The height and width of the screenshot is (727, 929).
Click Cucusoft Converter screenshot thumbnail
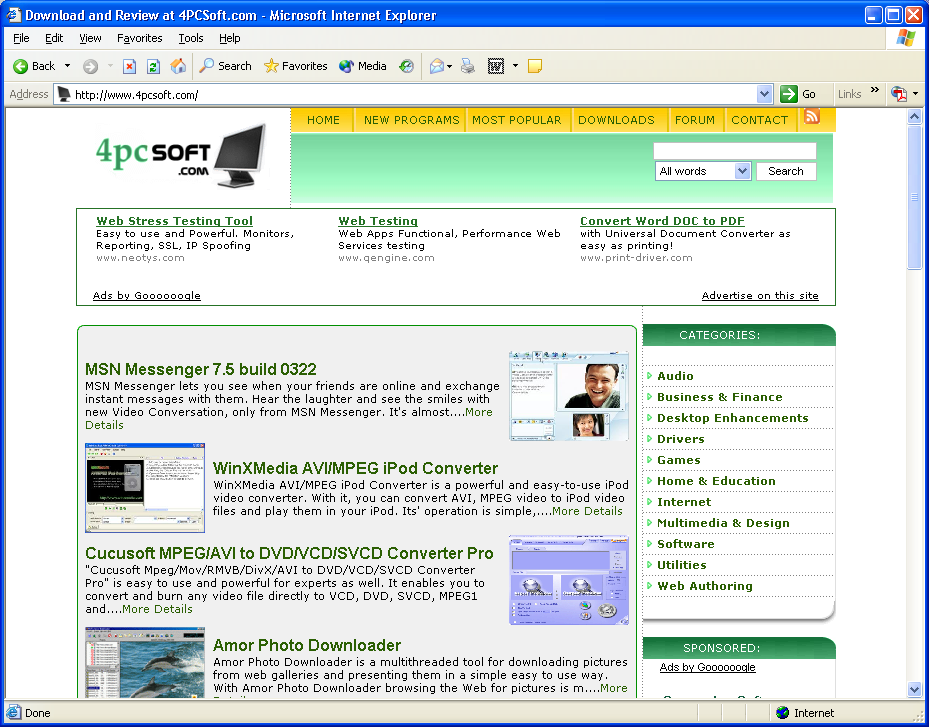tap(569, 580)
